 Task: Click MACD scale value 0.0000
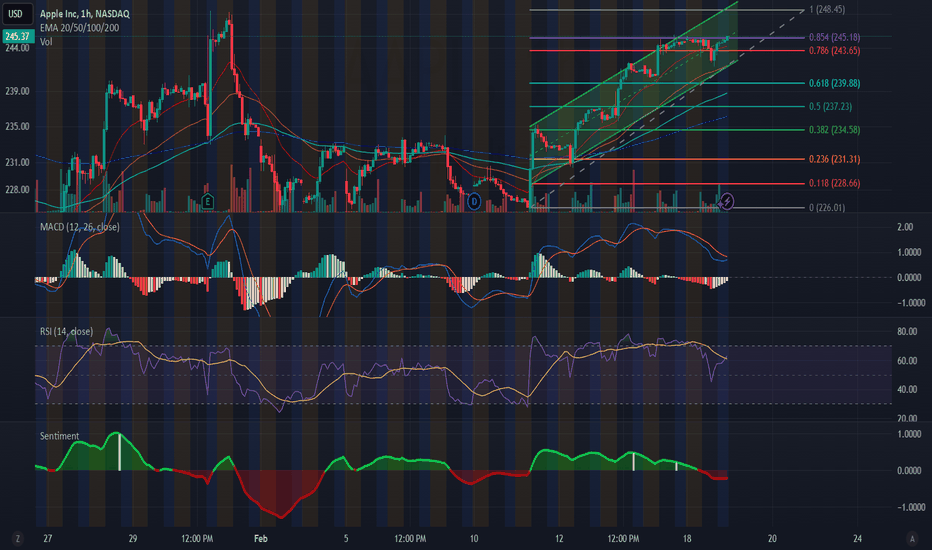pos(909,278)
